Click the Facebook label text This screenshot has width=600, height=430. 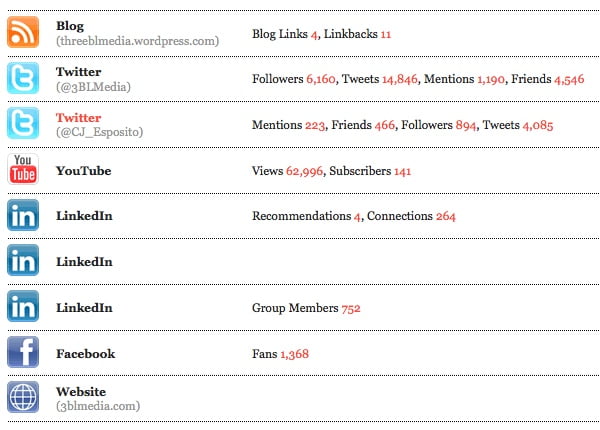[x=85, y=354]
